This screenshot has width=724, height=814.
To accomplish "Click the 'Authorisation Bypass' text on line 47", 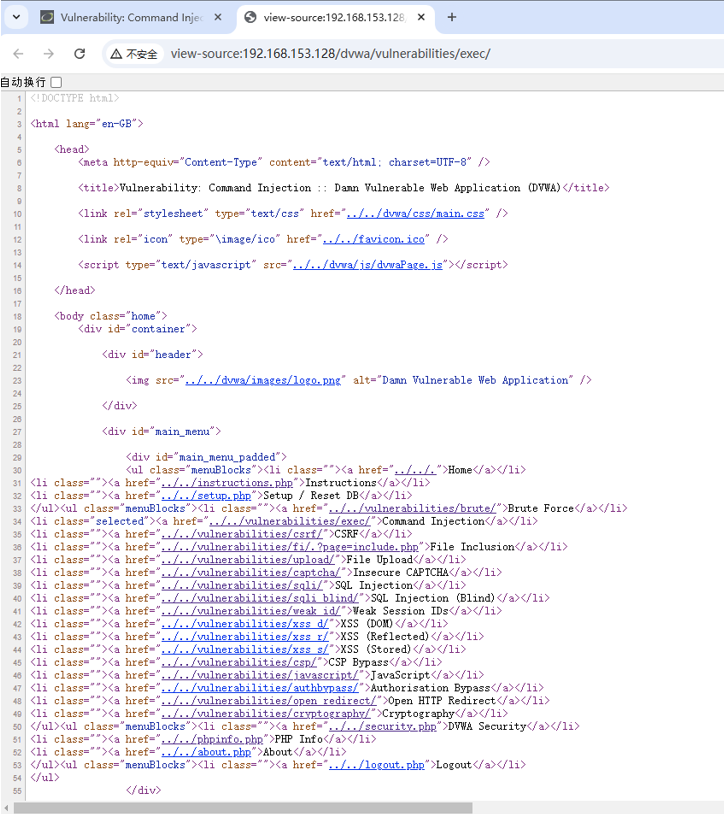I will (430, 688).
